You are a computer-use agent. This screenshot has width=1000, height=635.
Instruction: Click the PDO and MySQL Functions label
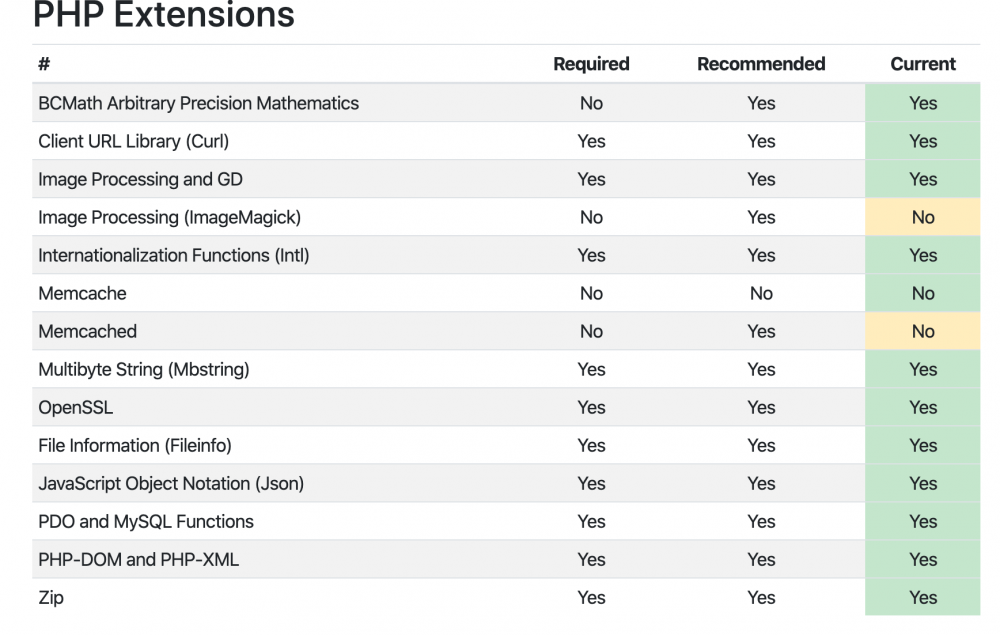click(146, 521)
